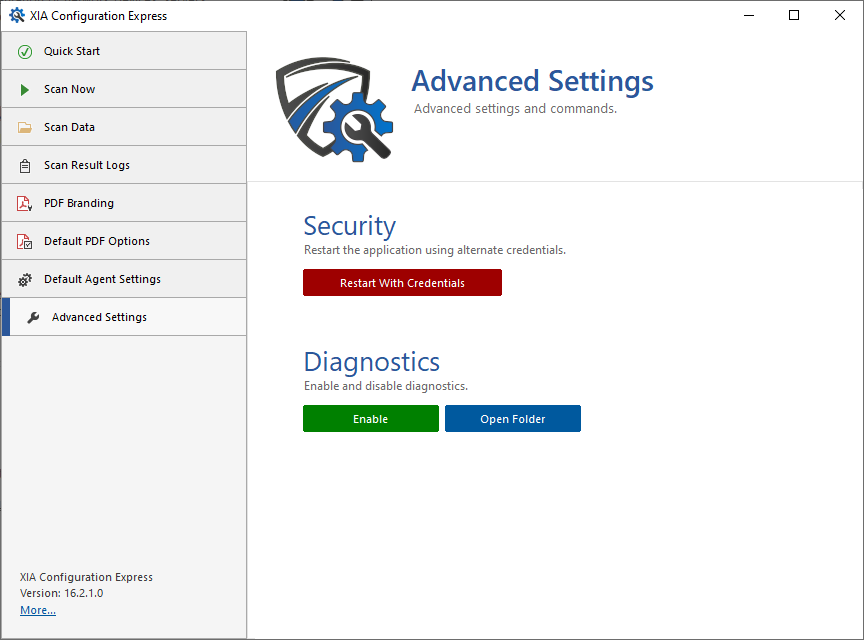
Task: Click the Default Agent Settings gears icon
Action: point(25,280)
